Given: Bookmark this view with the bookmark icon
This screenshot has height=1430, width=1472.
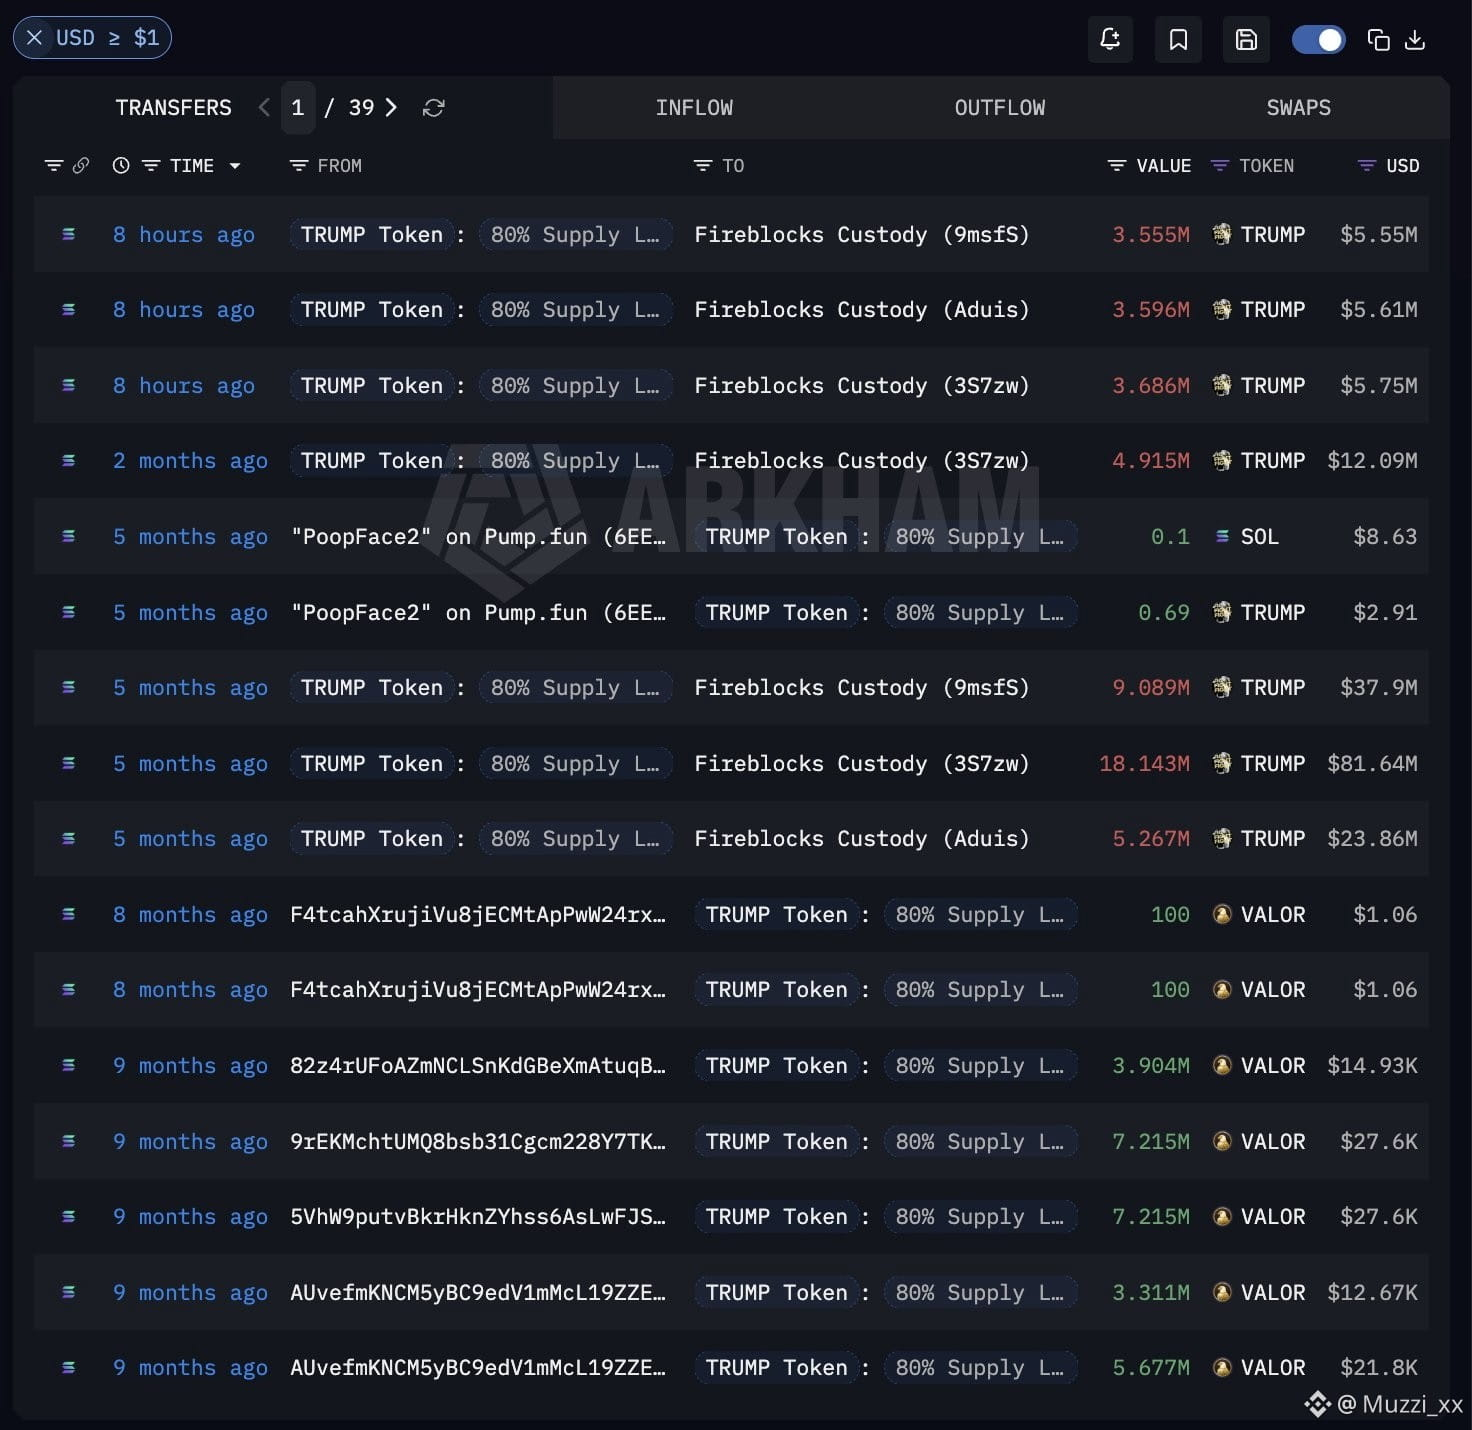Looking at the screenshot, I should tap(1178, 39).
